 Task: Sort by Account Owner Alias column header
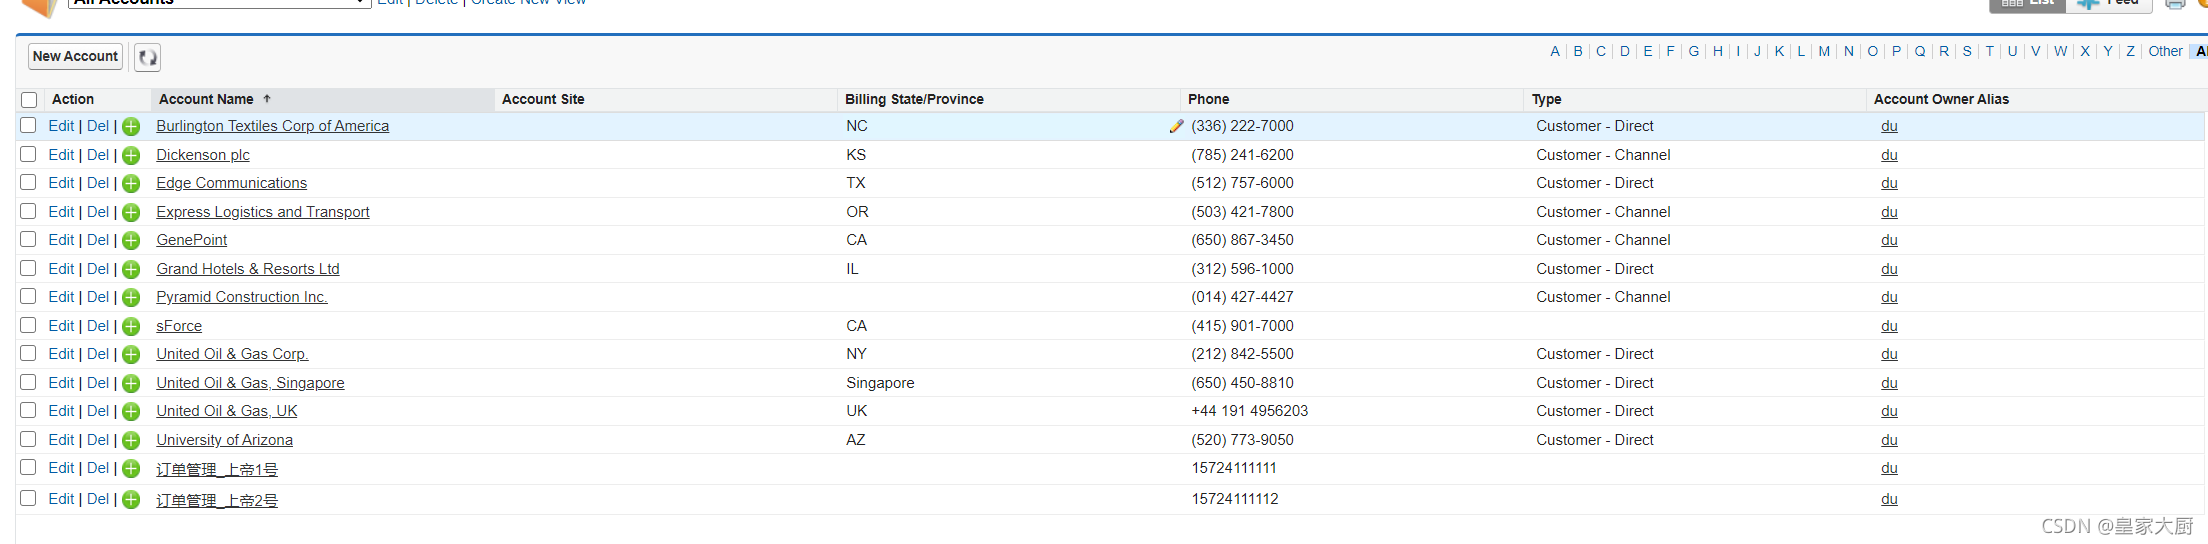(x=1941, y=99)
